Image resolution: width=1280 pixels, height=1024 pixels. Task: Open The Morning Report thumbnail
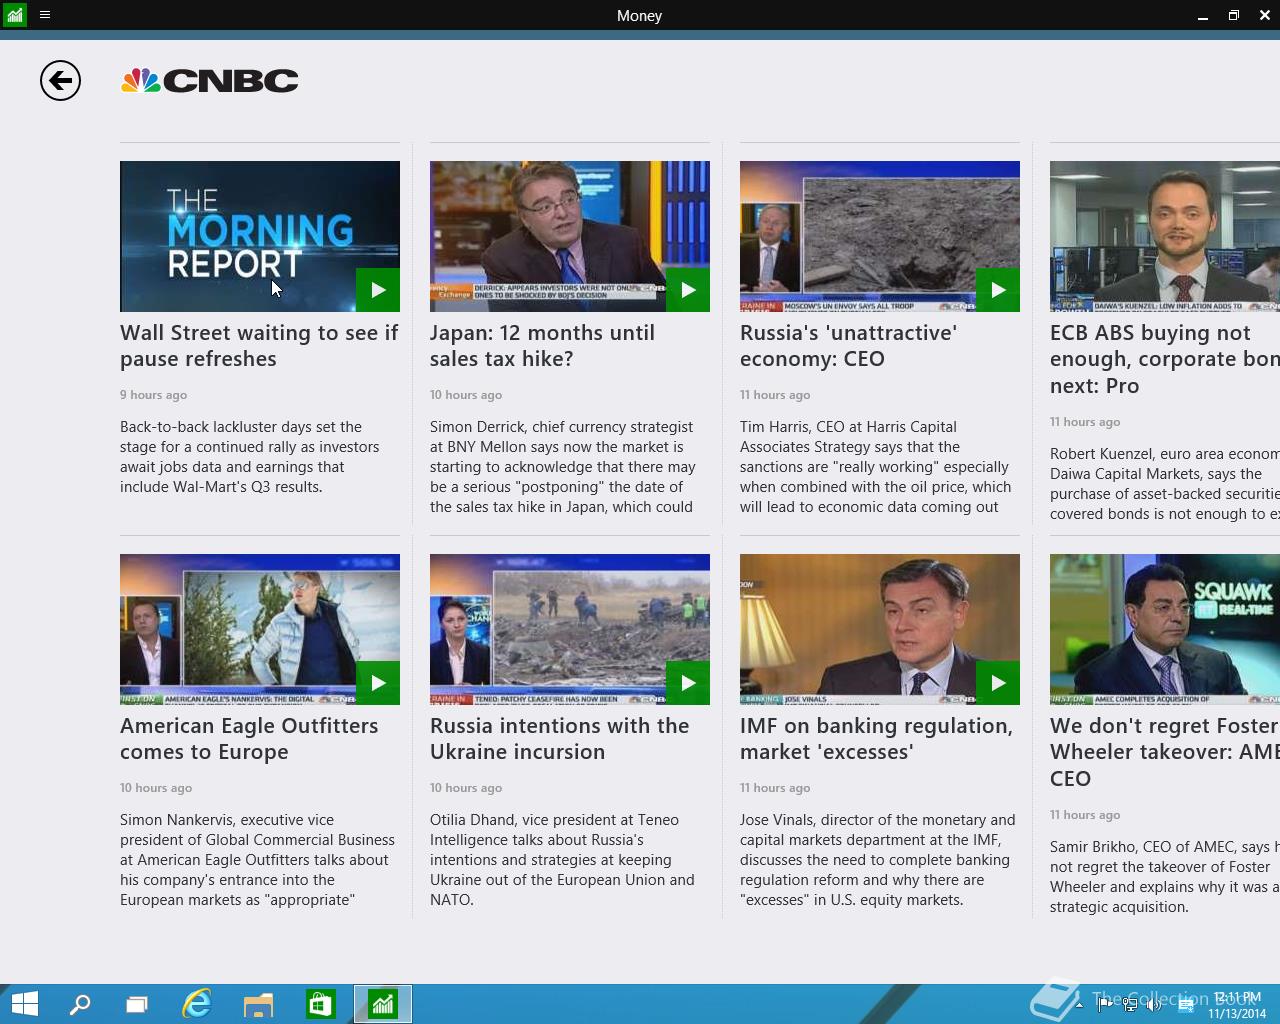point(260,236)
